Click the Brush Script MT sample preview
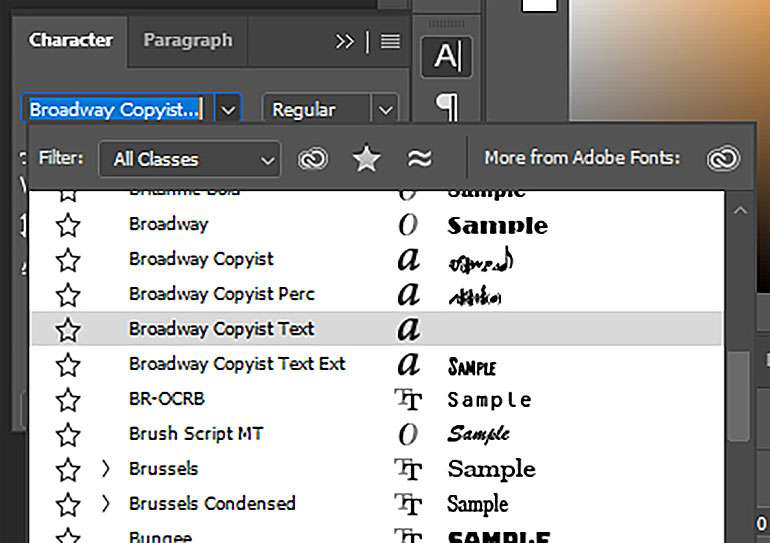 pyautogui.click(x=479, y=434)
